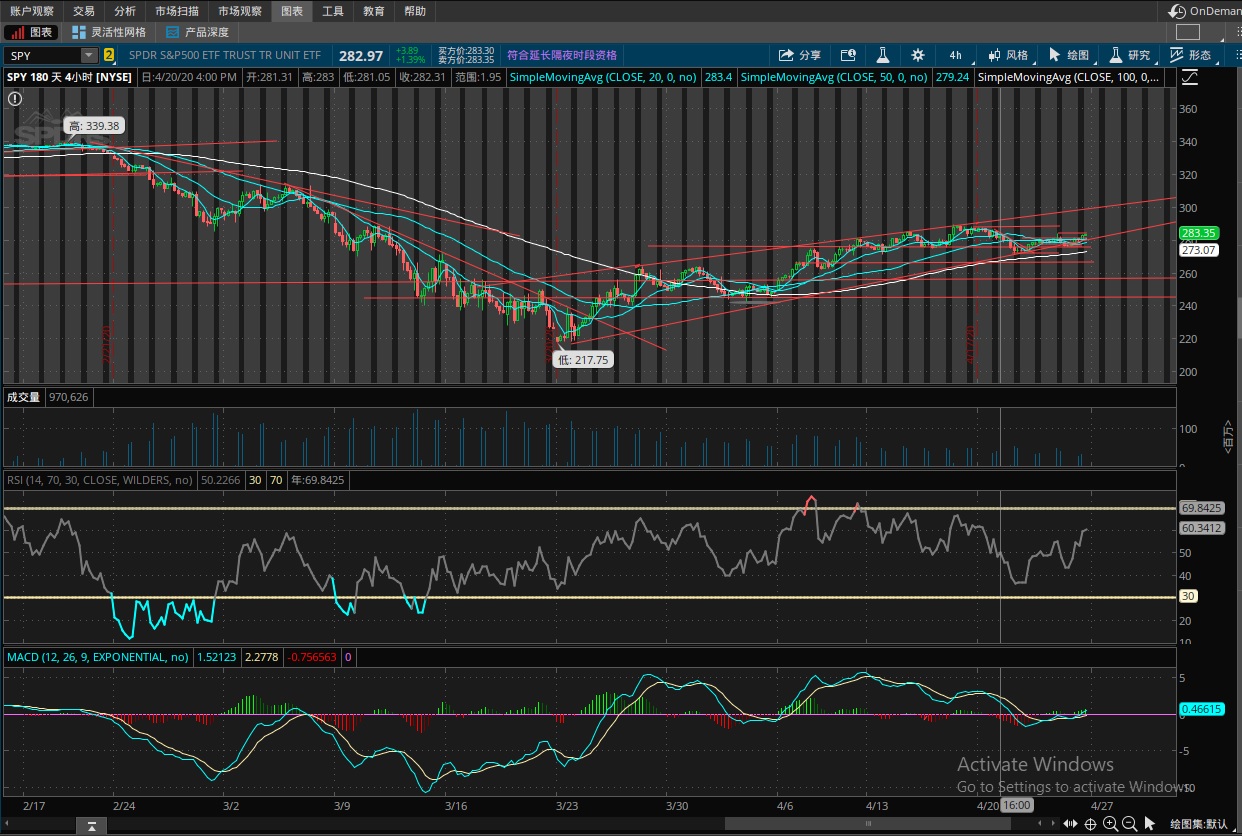Click the 283.35 current price axis label
The width and height of the screenshot is (1242, 836).
point(1197,233)
